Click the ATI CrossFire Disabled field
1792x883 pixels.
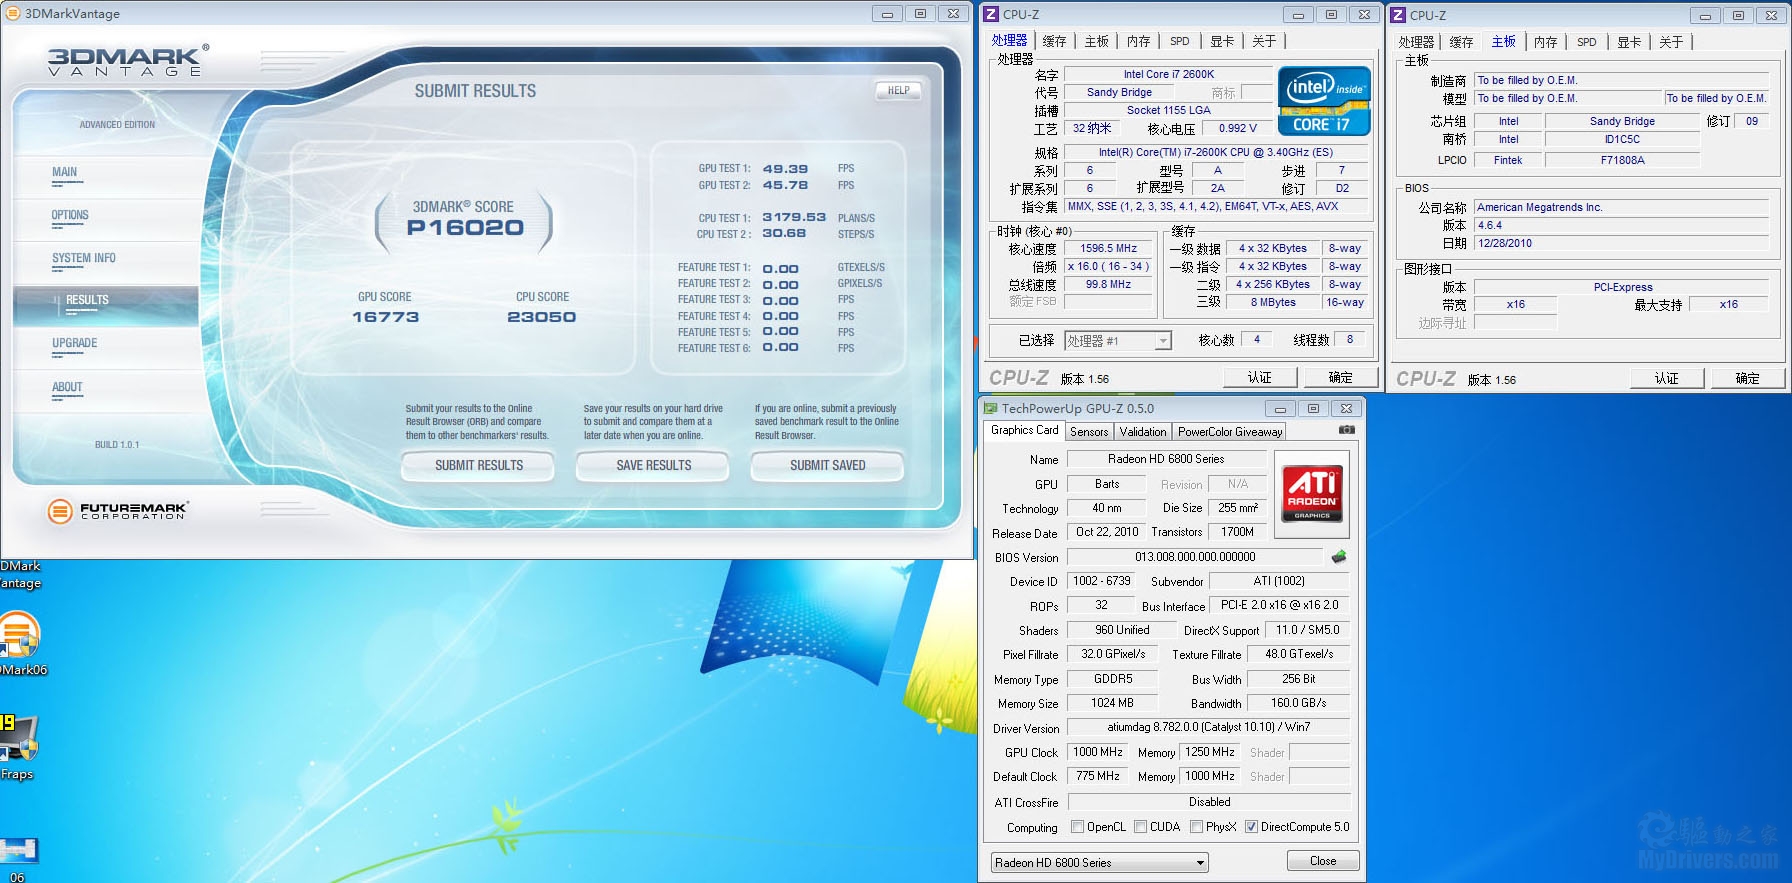[x=1209, y=802]
